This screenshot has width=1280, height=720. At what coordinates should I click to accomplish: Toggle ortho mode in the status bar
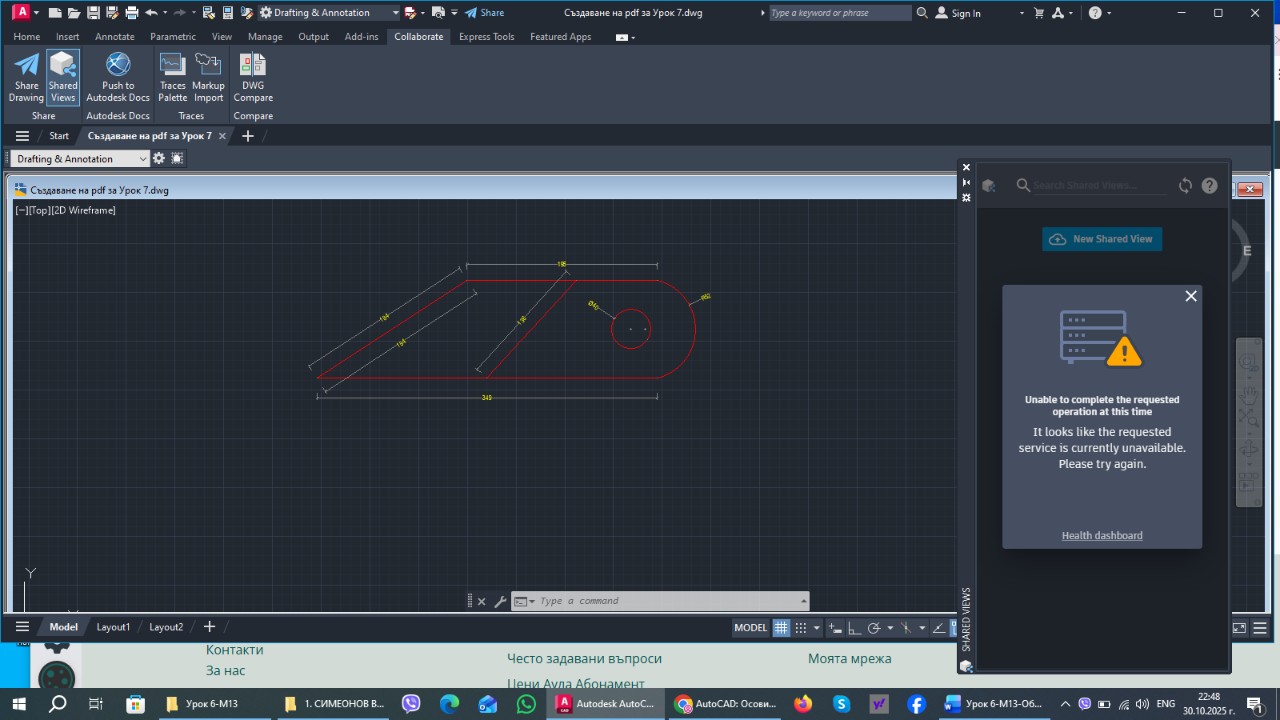point(853,628)
